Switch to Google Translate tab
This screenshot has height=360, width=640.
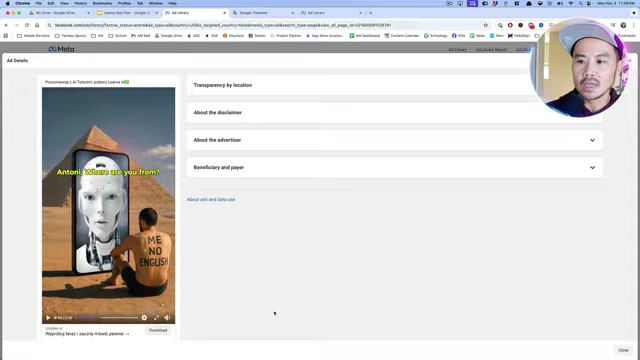coord(263,13)
